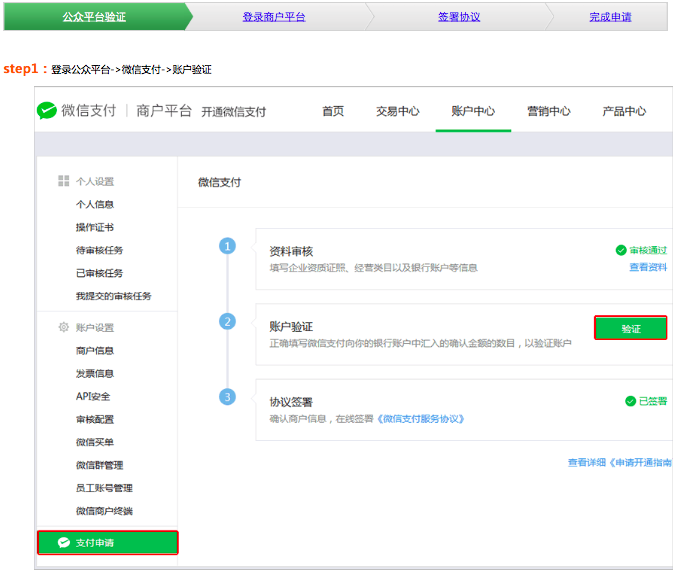Click the 支付申请 sidebar button

(108, 543)
